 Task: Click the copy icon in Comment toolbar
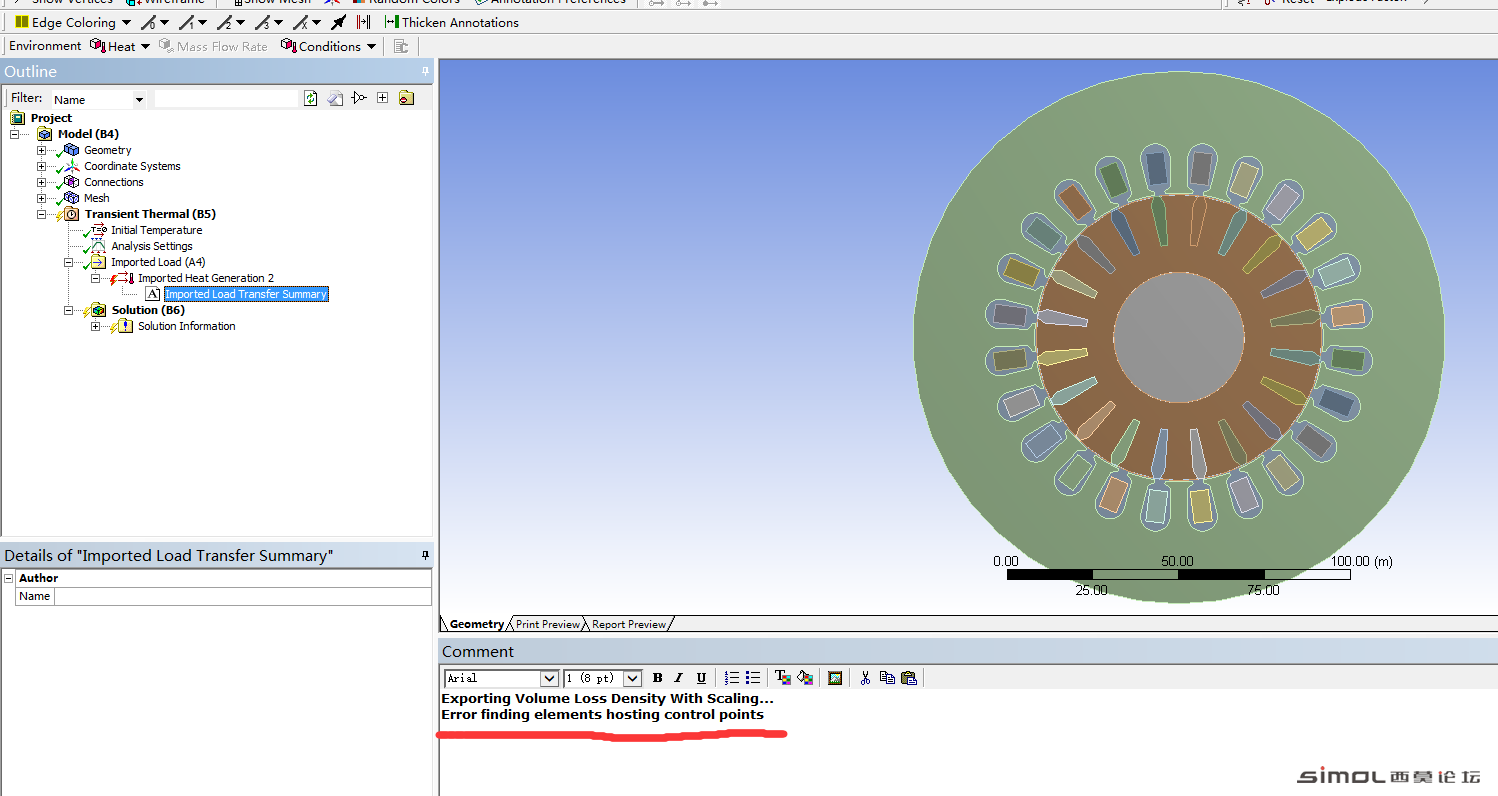point(887,678)
